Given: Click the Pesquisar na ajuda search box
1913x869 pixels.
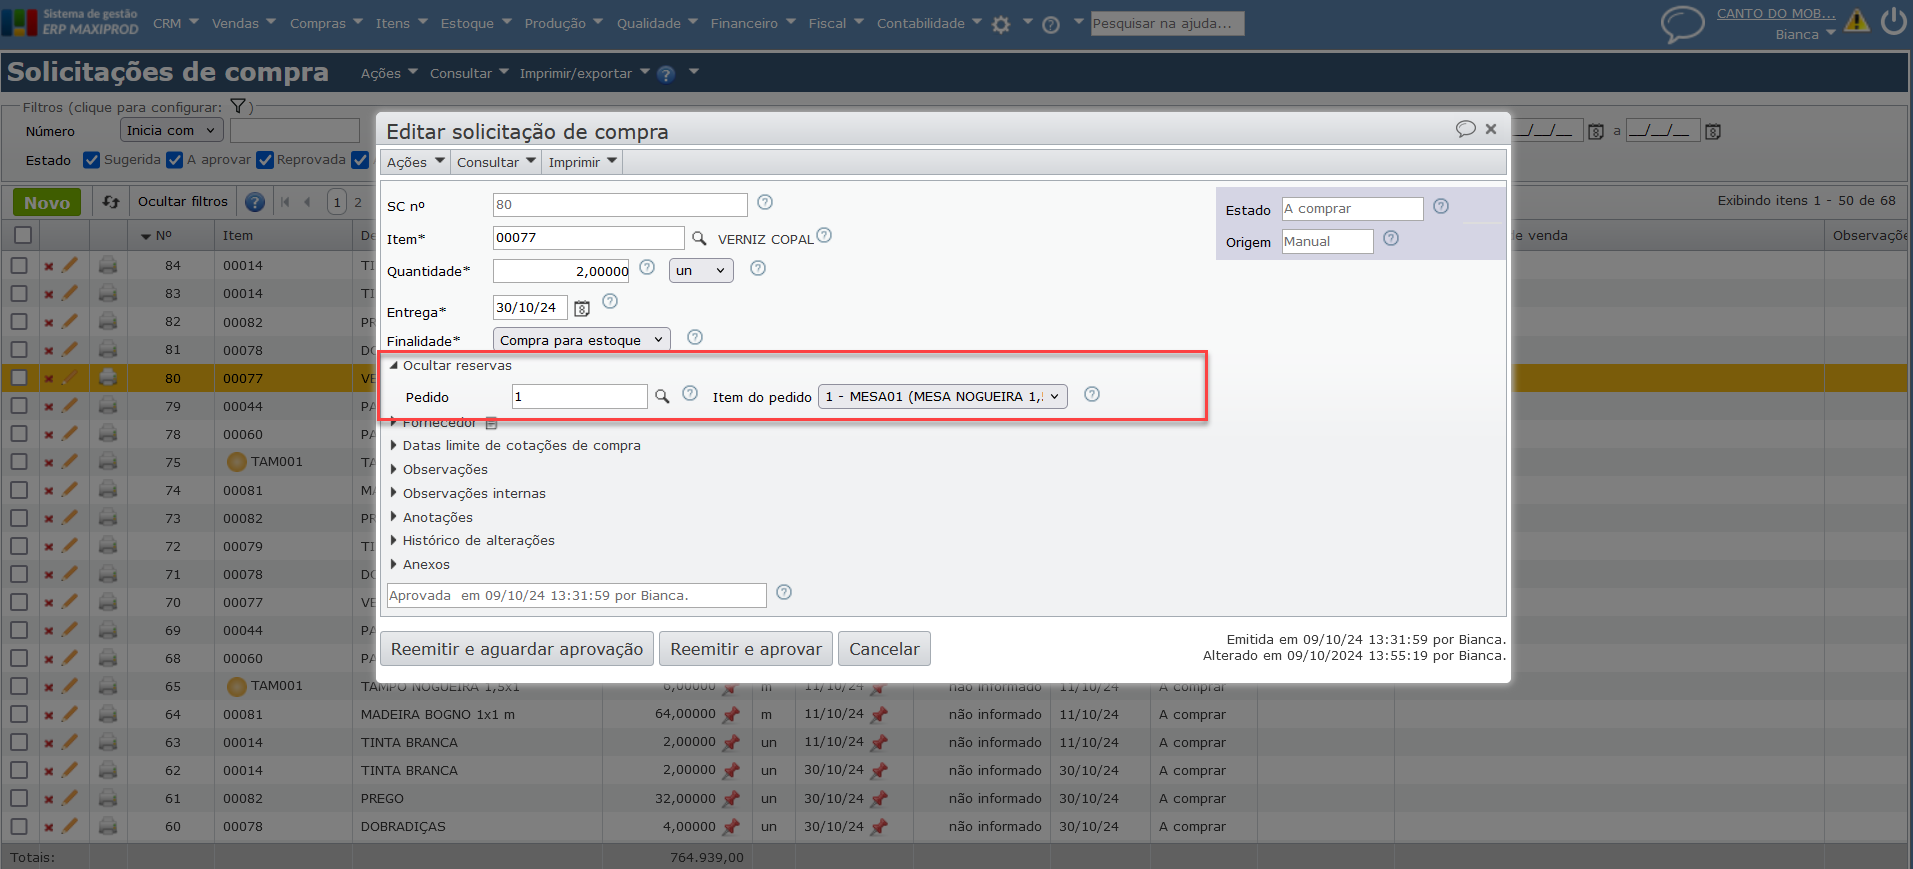Looking at the screenshot, I should 1167,23.
